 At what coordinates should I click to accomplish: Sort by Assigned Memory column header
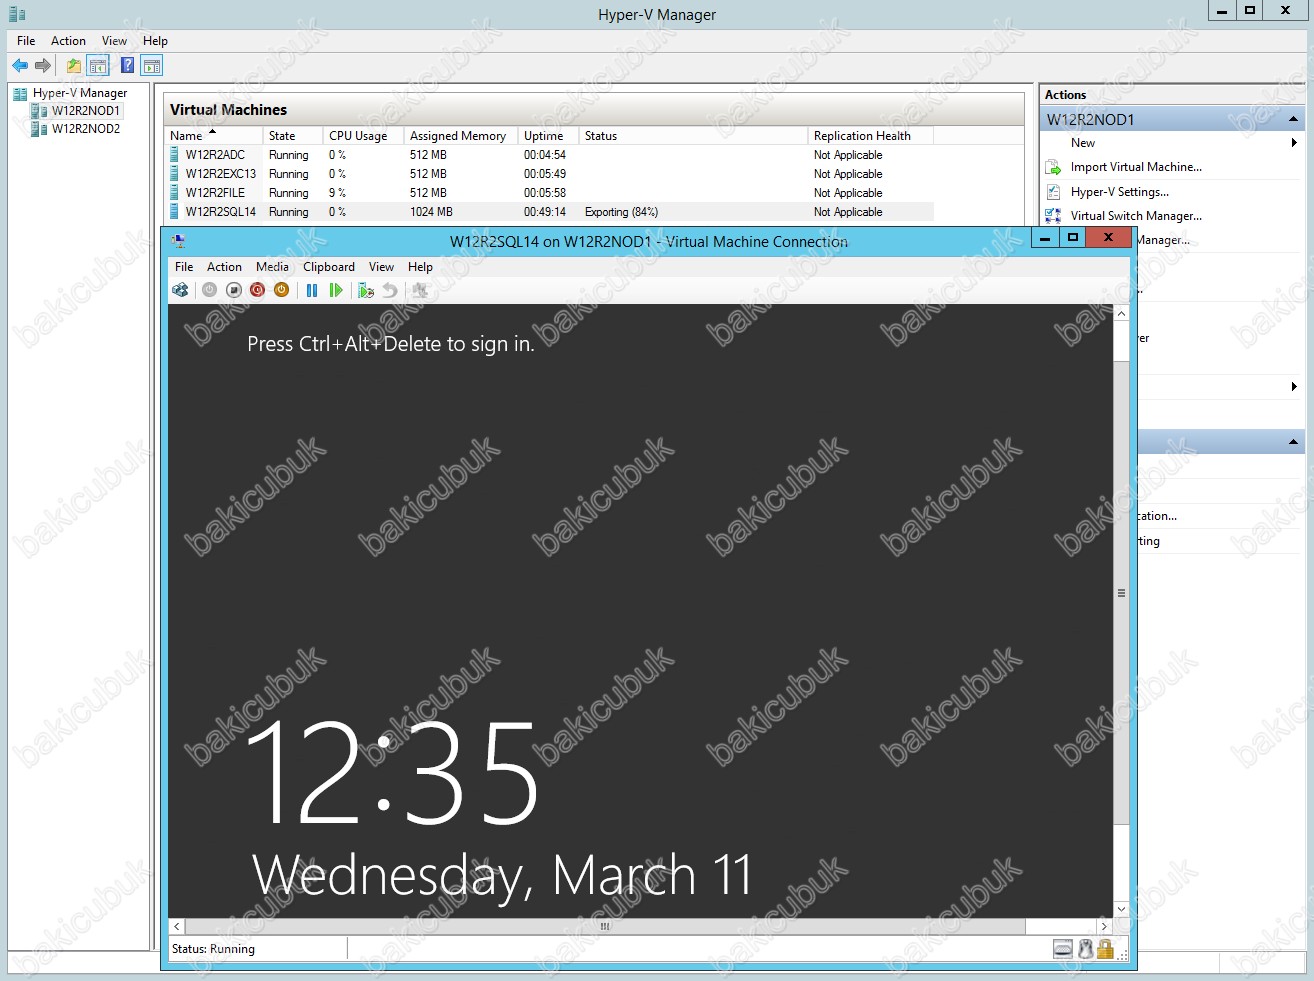[x=461, y=136]
